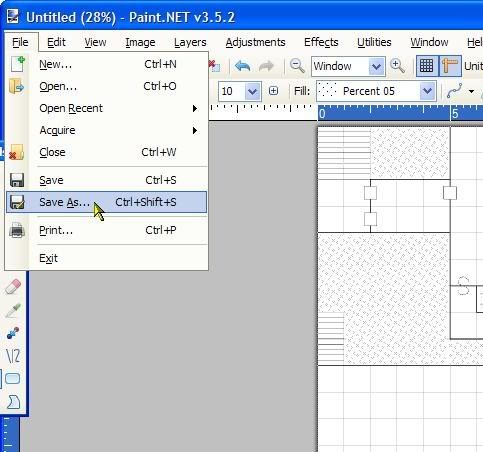The height and width of the screenshot is (452, 483).
Task: Expand the Open Recent submenu
Action: click(x=107, y=108)
